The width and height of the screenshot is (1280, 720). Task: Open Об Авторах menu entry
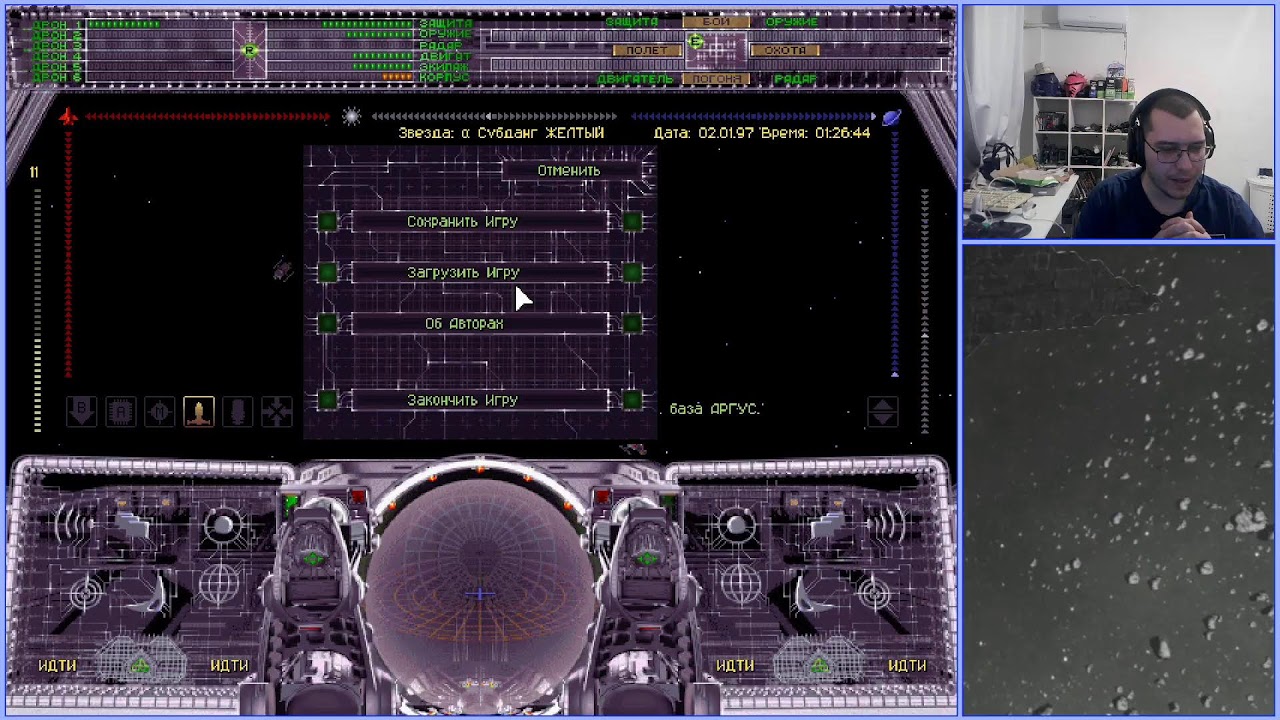point(480,323)
